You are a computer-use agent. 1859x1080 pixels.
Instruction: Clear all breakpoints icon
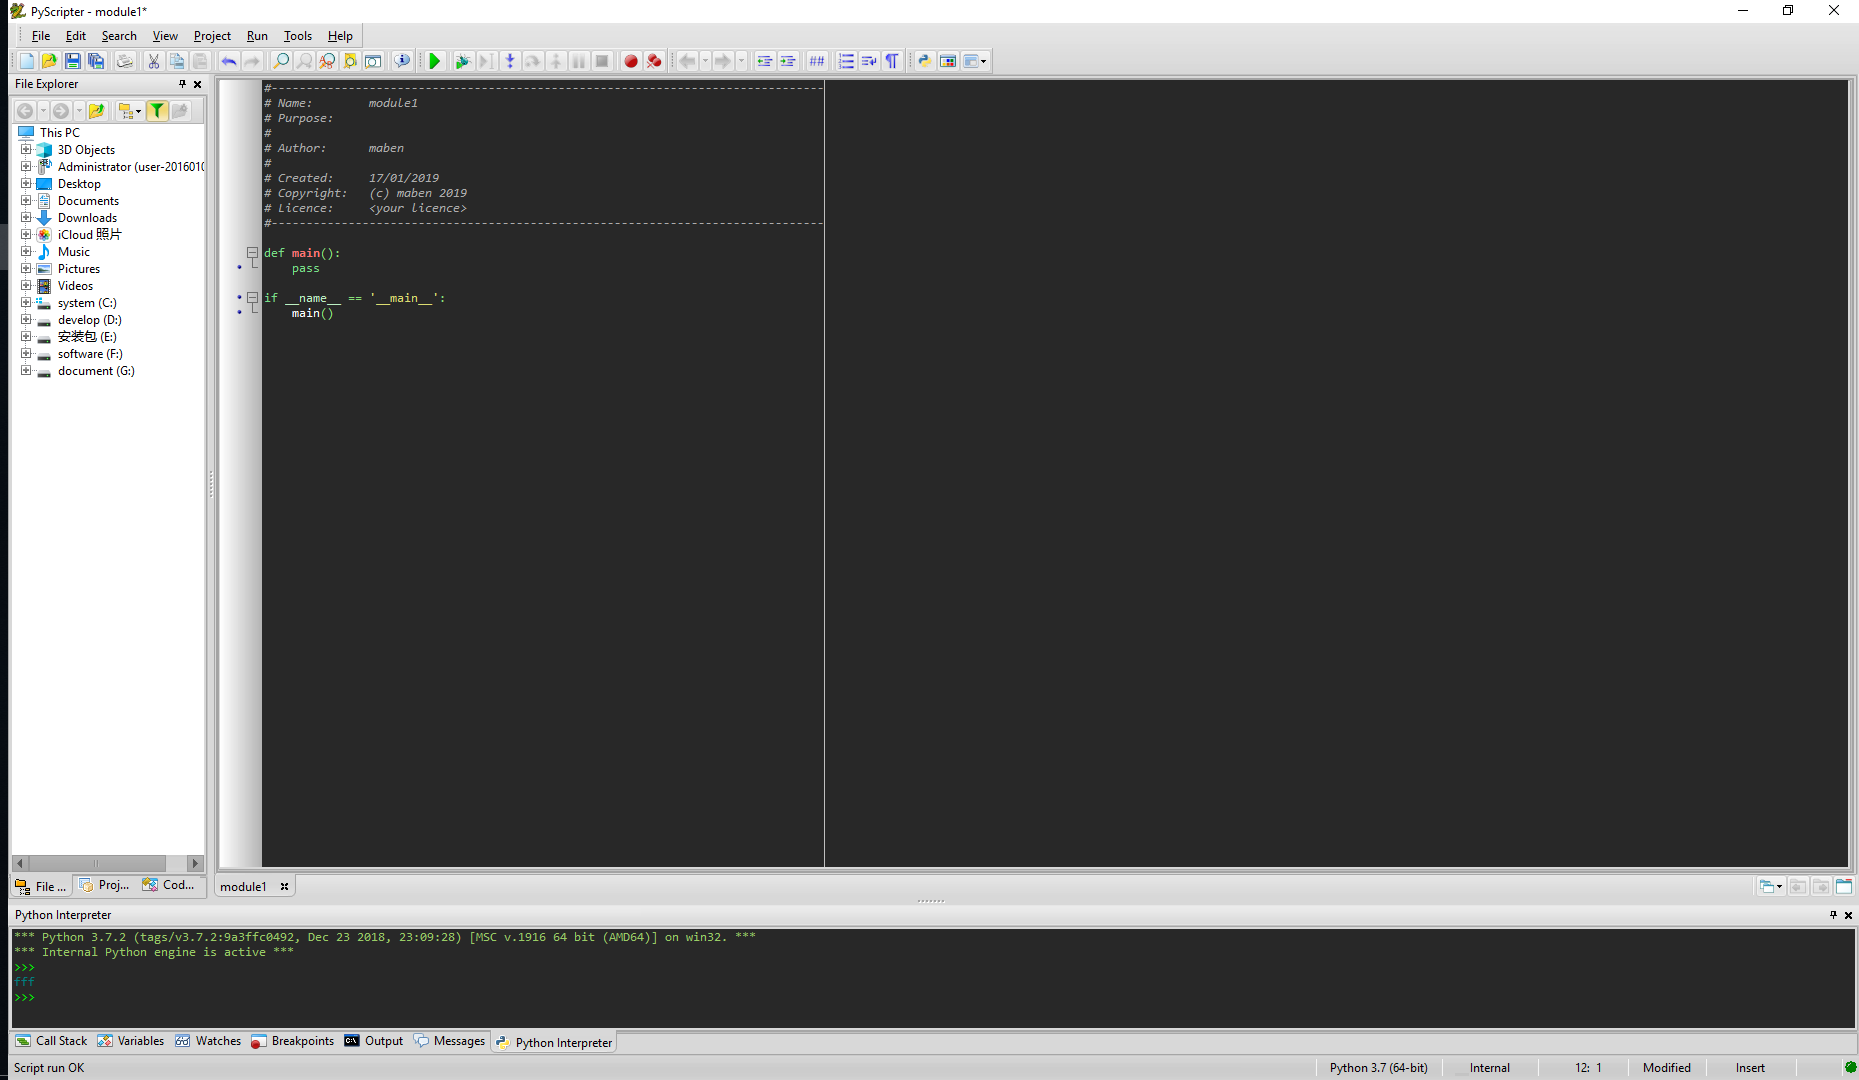(654, 61)
